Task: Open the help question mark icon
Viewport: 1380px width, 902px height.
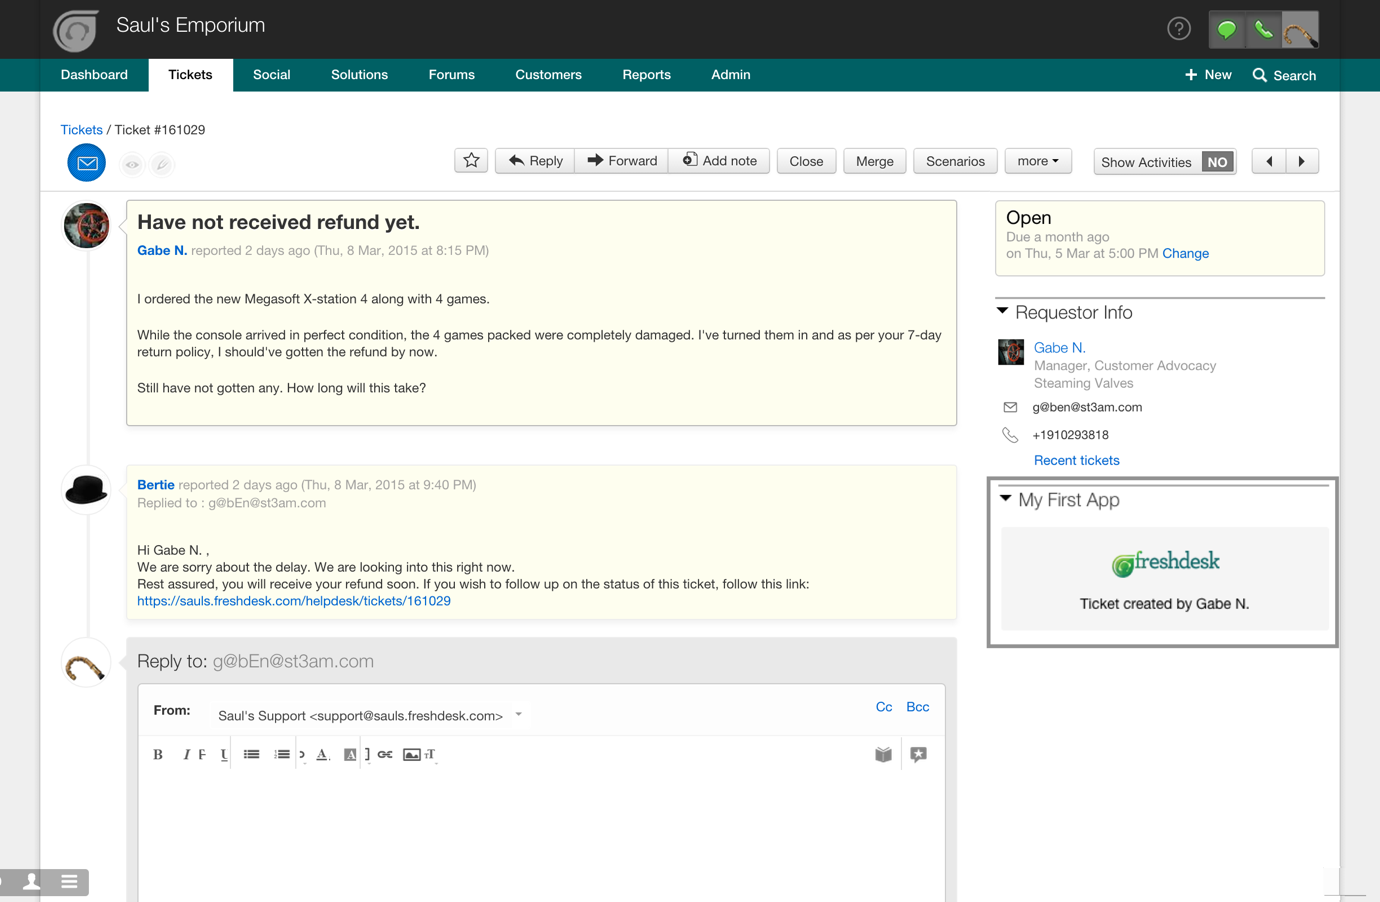Action: 1179,29
